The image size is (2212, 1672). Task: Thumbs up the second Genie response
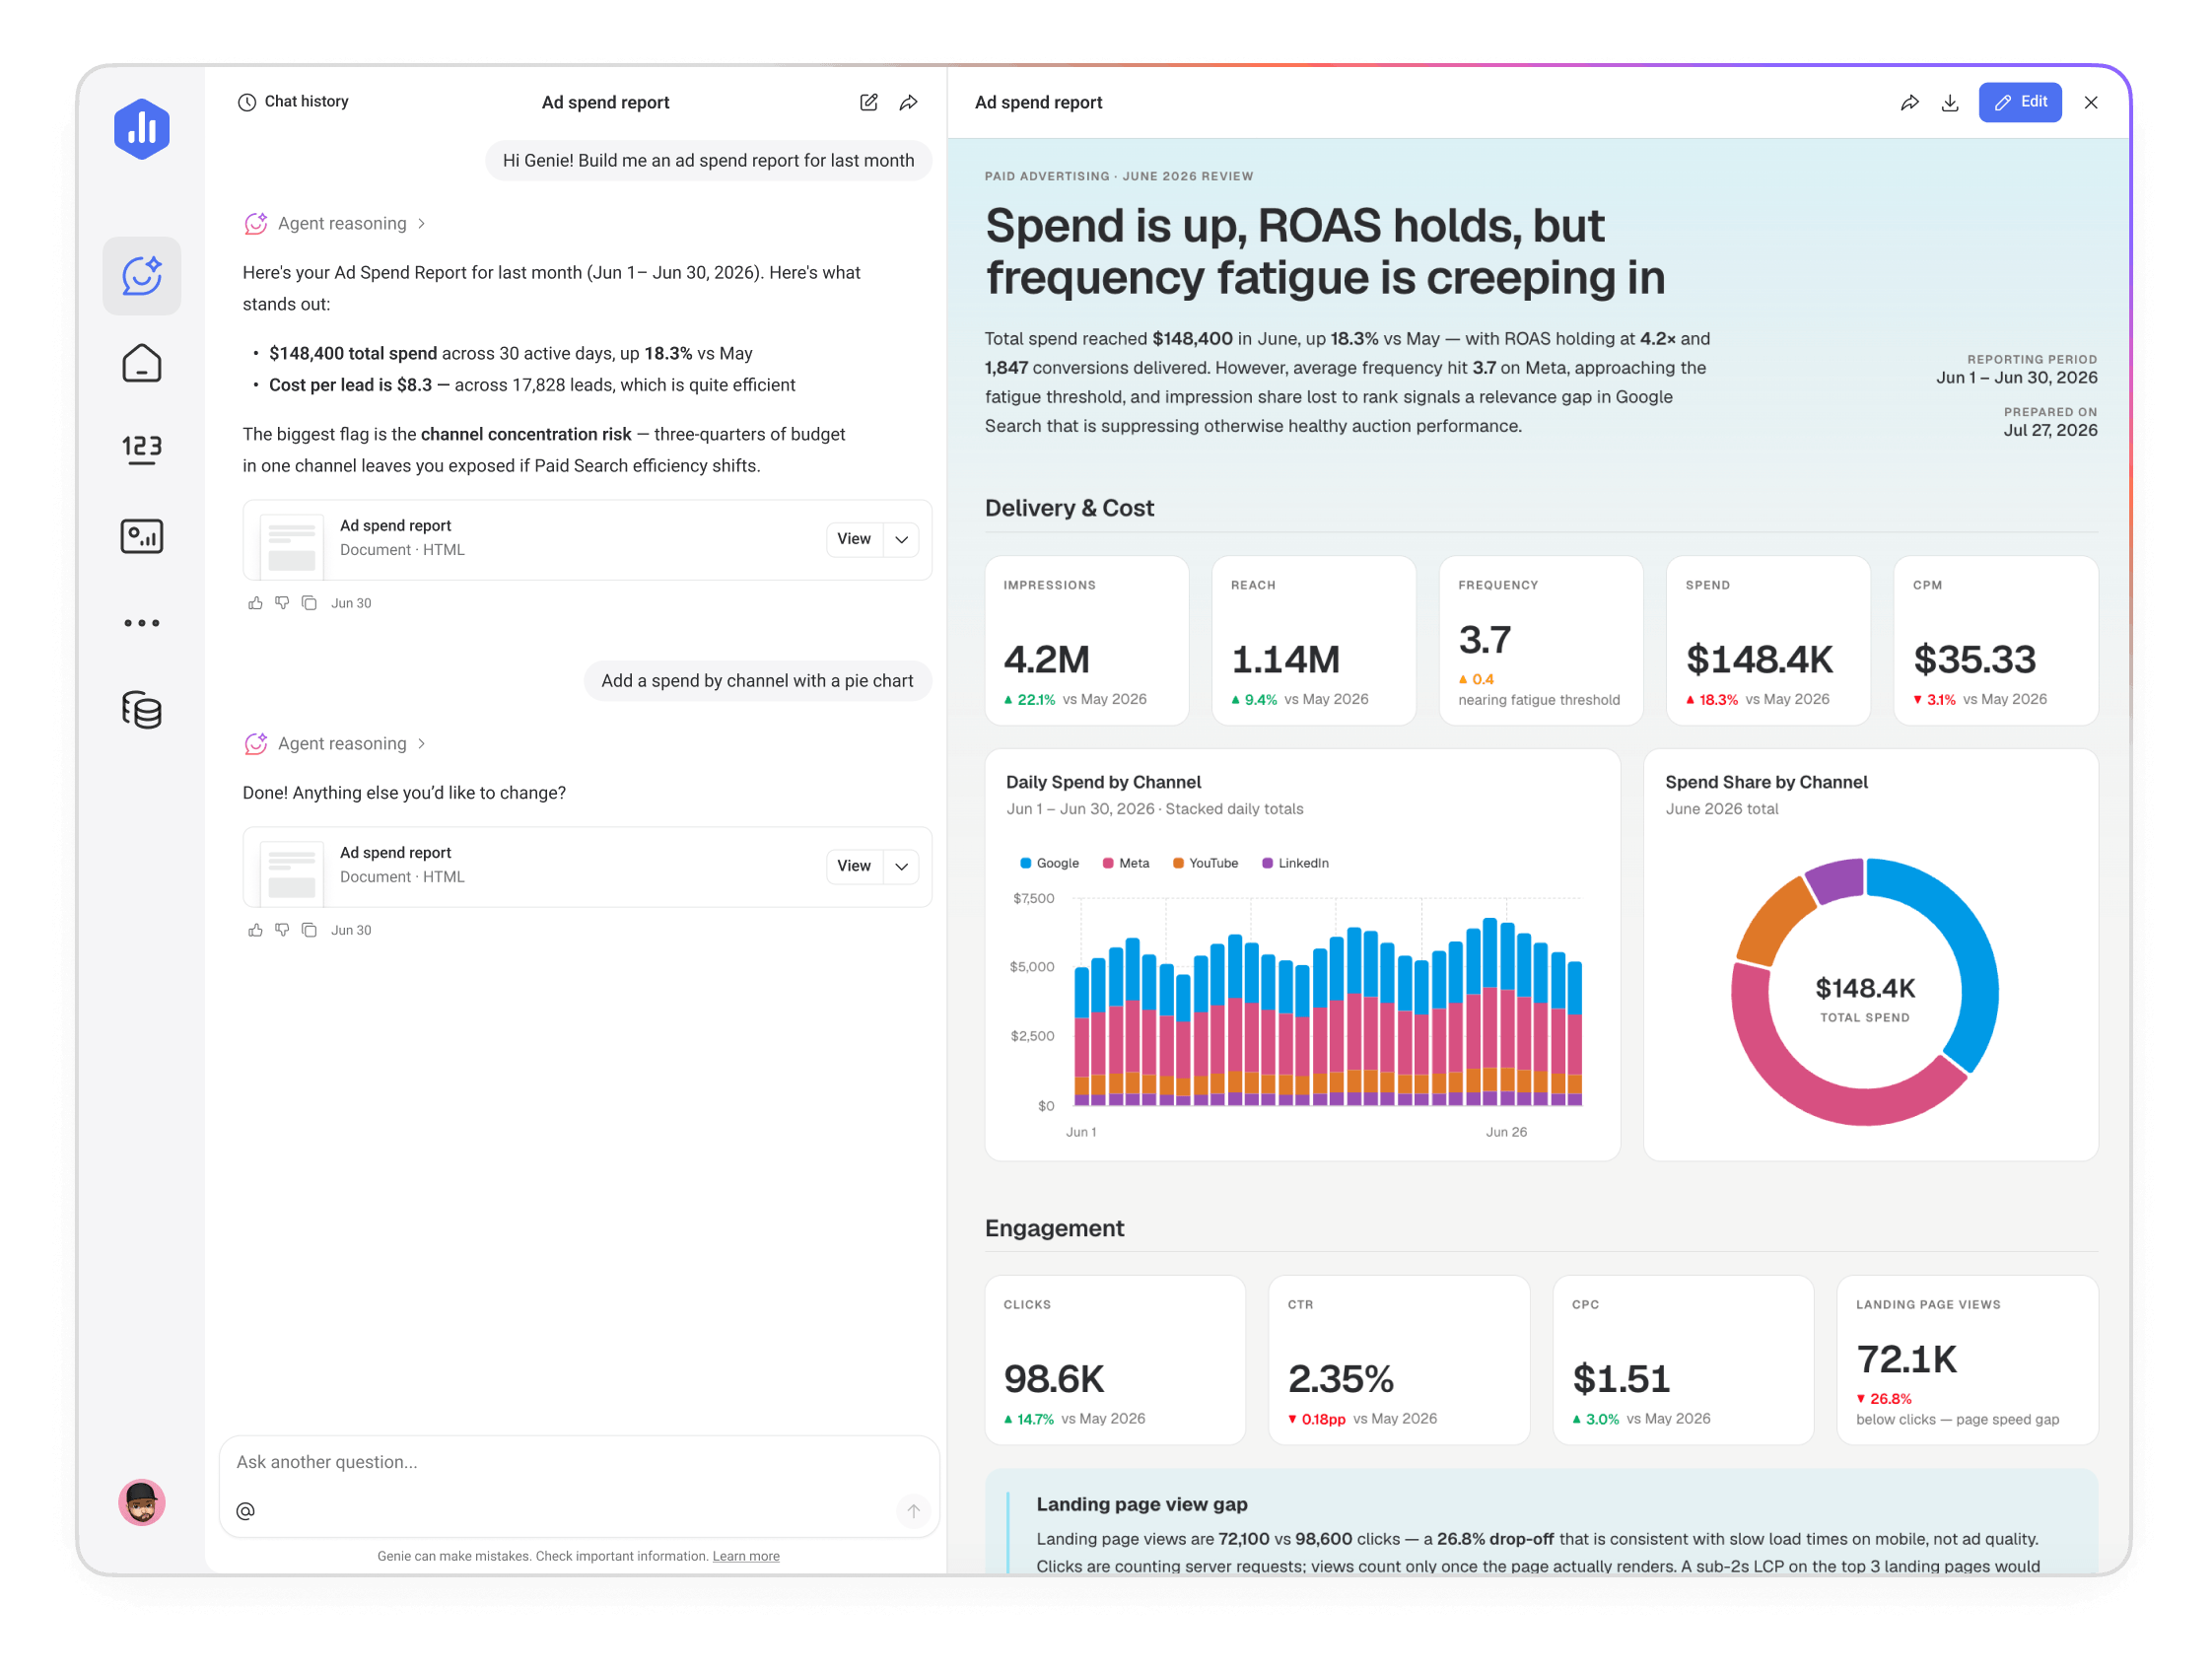coord(255,930)
